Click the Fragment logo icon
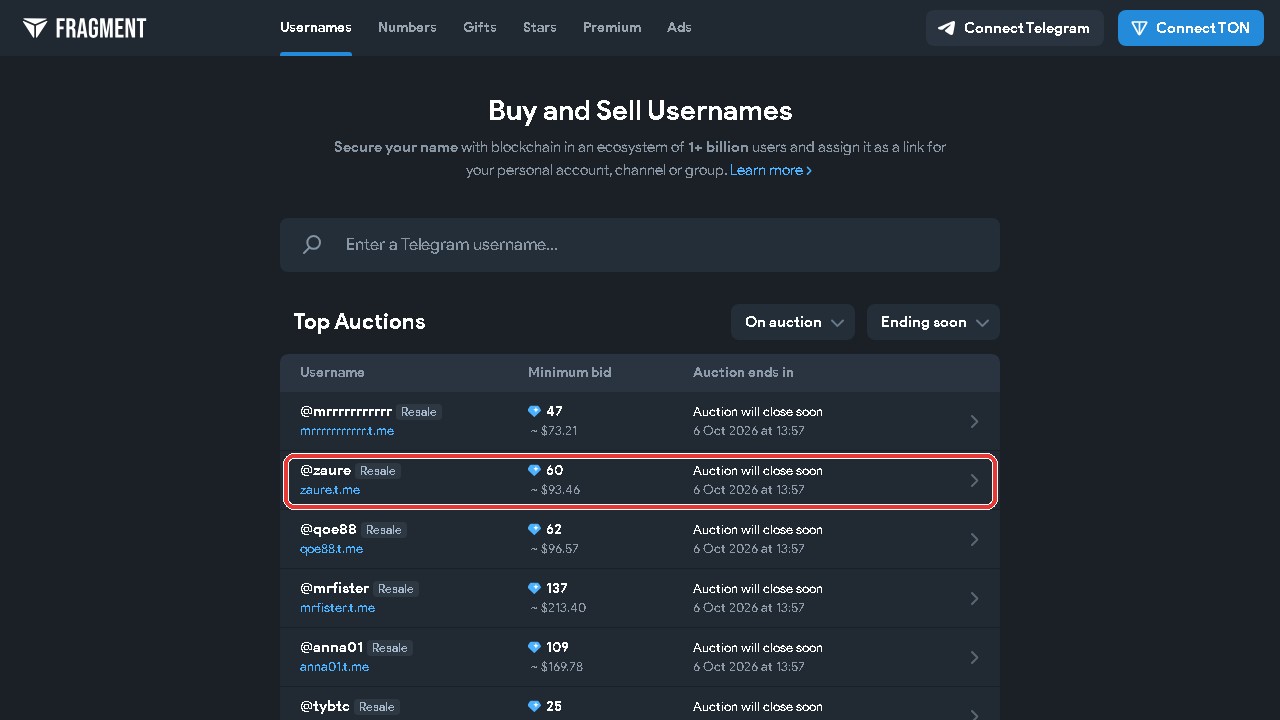 (35, 28)
